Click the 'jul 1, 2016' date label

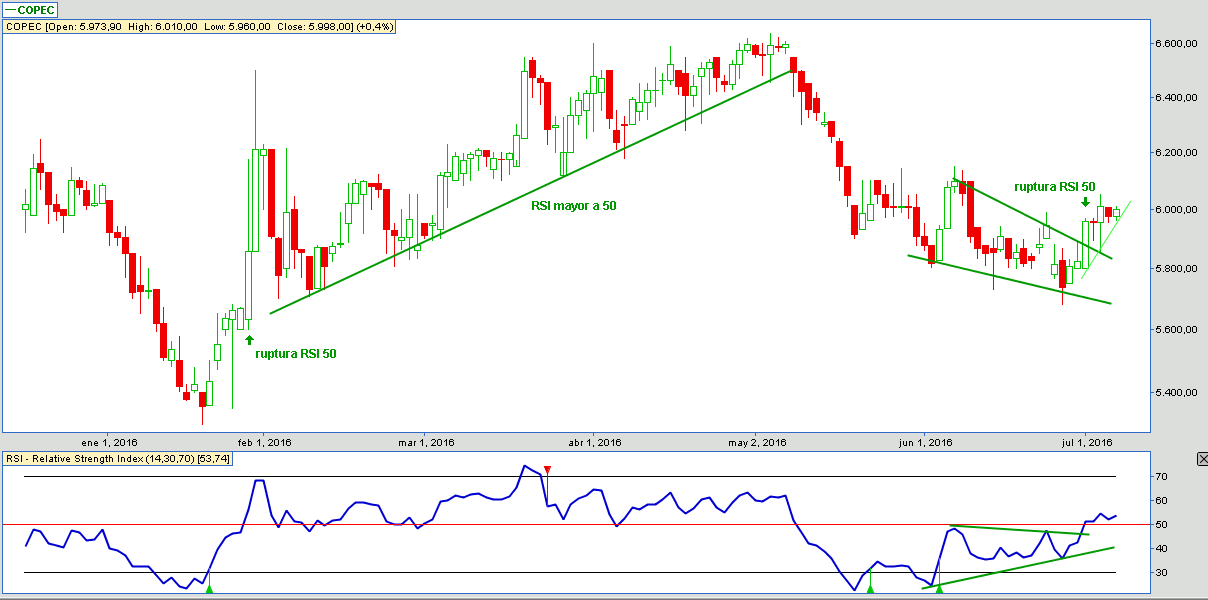[x=1087, y=442]
